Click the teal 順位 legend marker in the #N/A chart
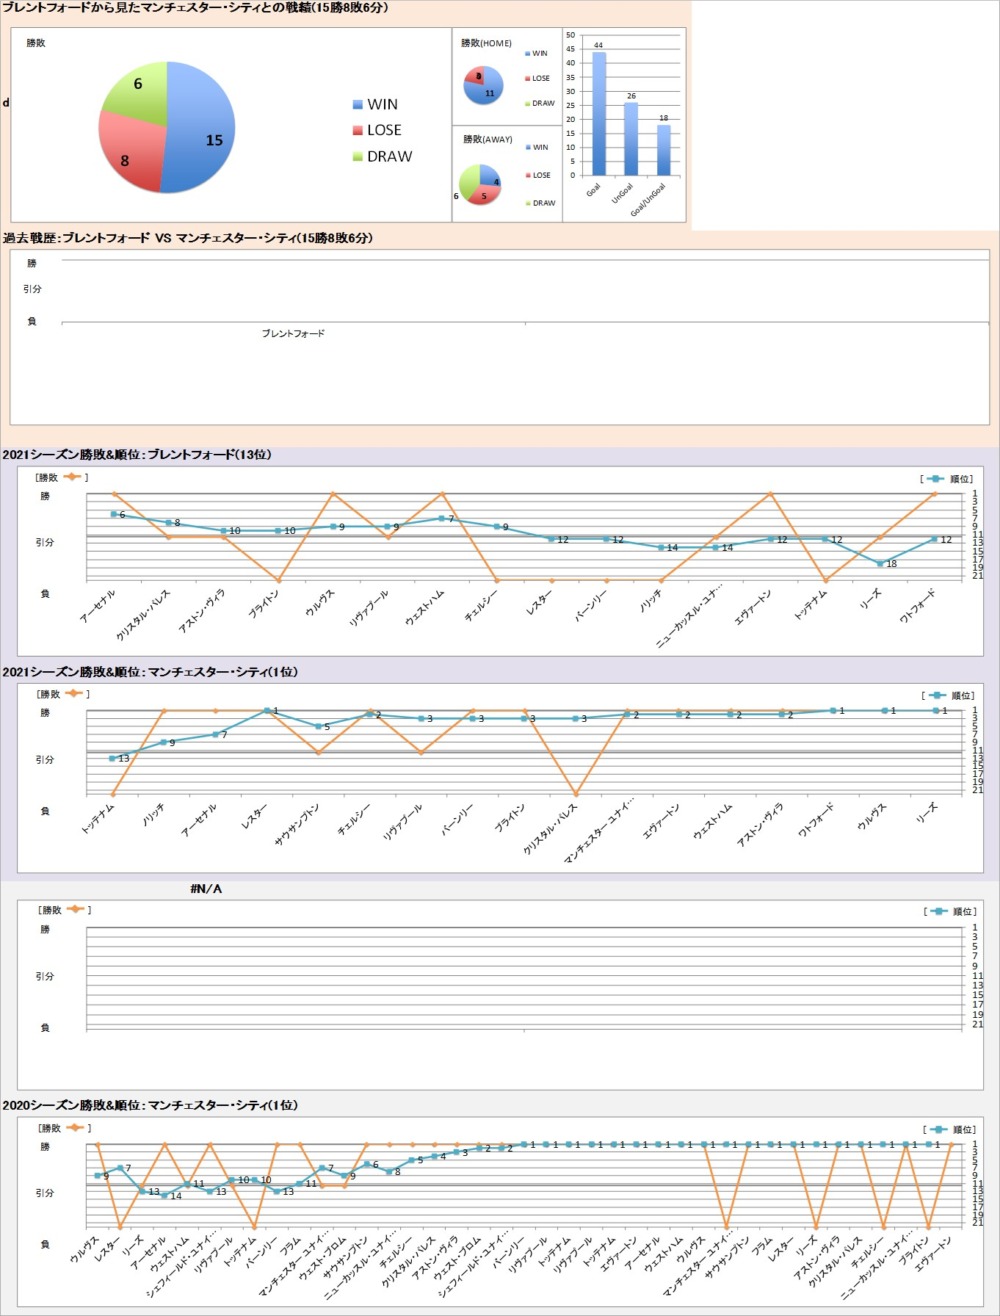Screen dimensions: 1000x1316 click(937, 912)
